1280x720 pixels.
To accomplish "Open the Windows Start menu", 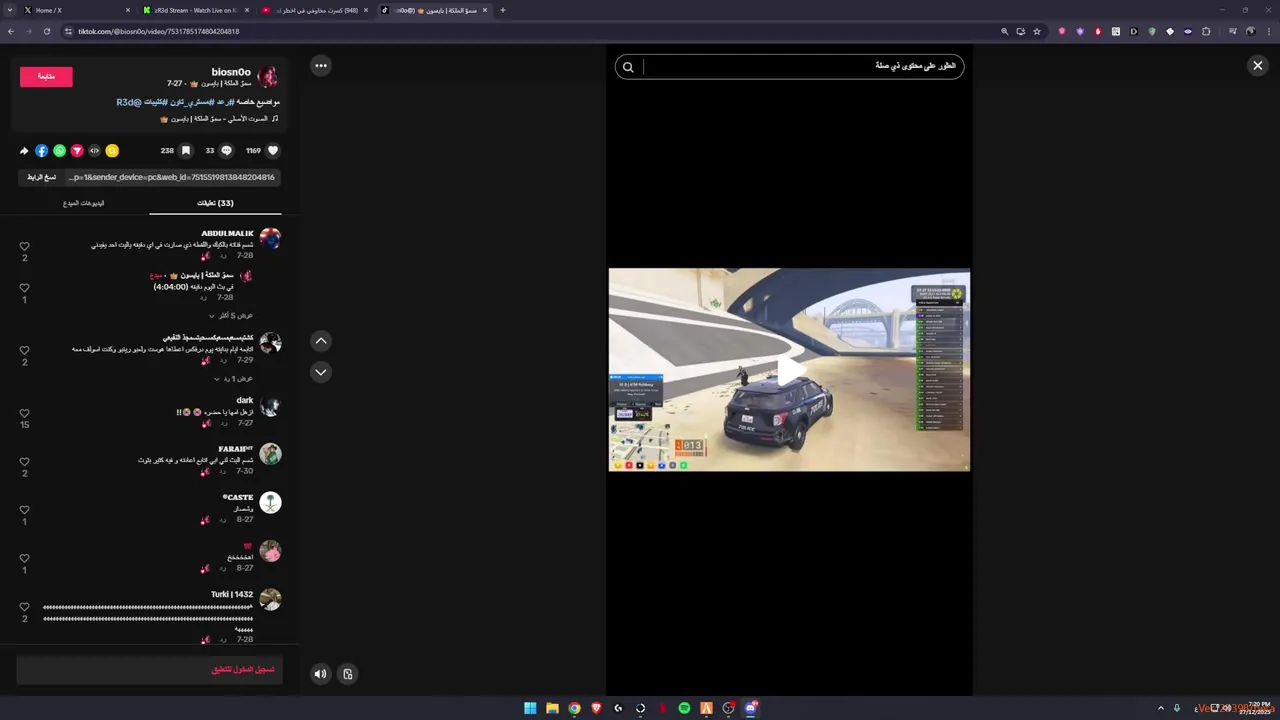I will click(x=530, y=708).
